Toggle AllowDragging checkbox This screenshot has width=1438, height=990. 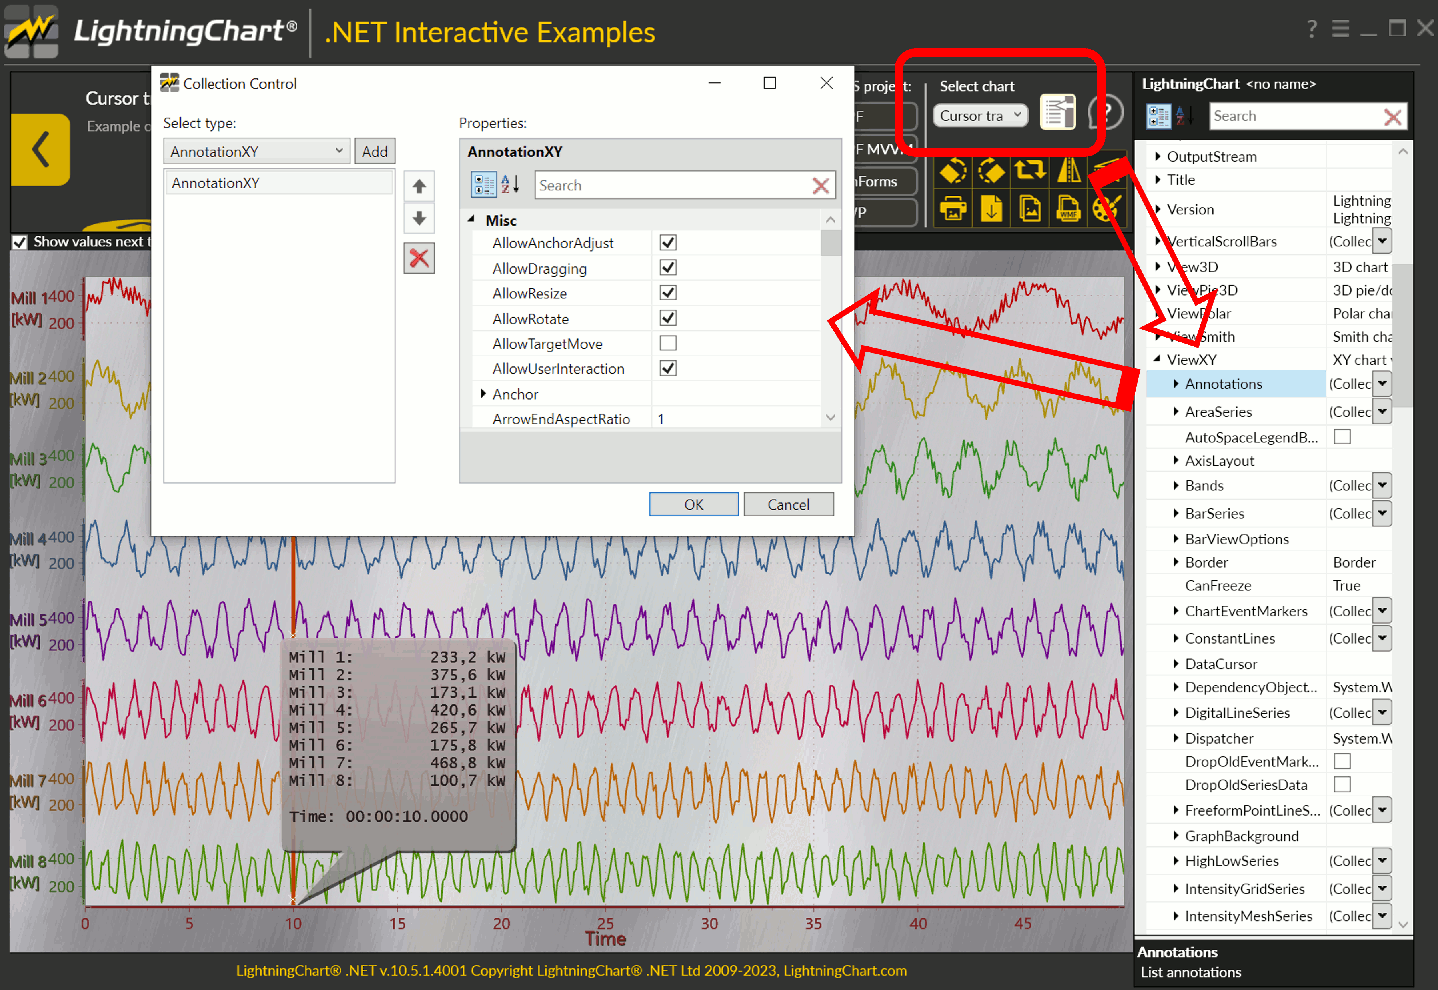click(x=668, y=268)
